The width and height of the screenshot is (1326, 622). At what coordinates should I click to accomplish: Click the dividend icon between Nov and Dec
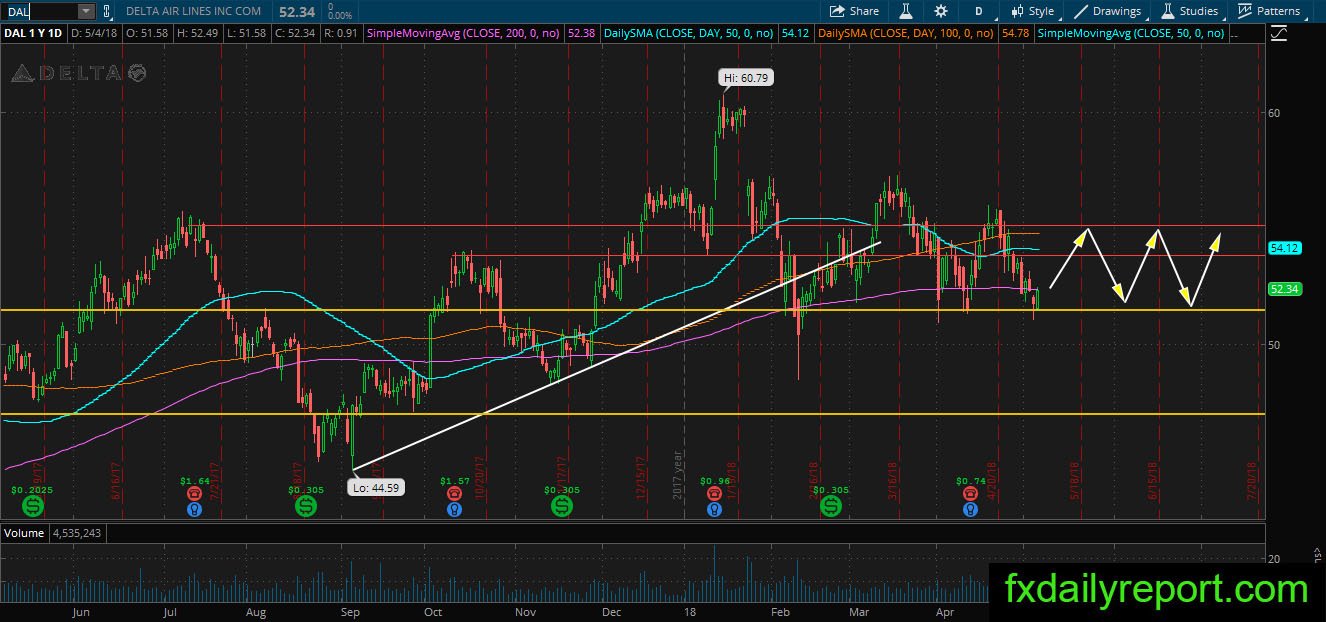562,508
